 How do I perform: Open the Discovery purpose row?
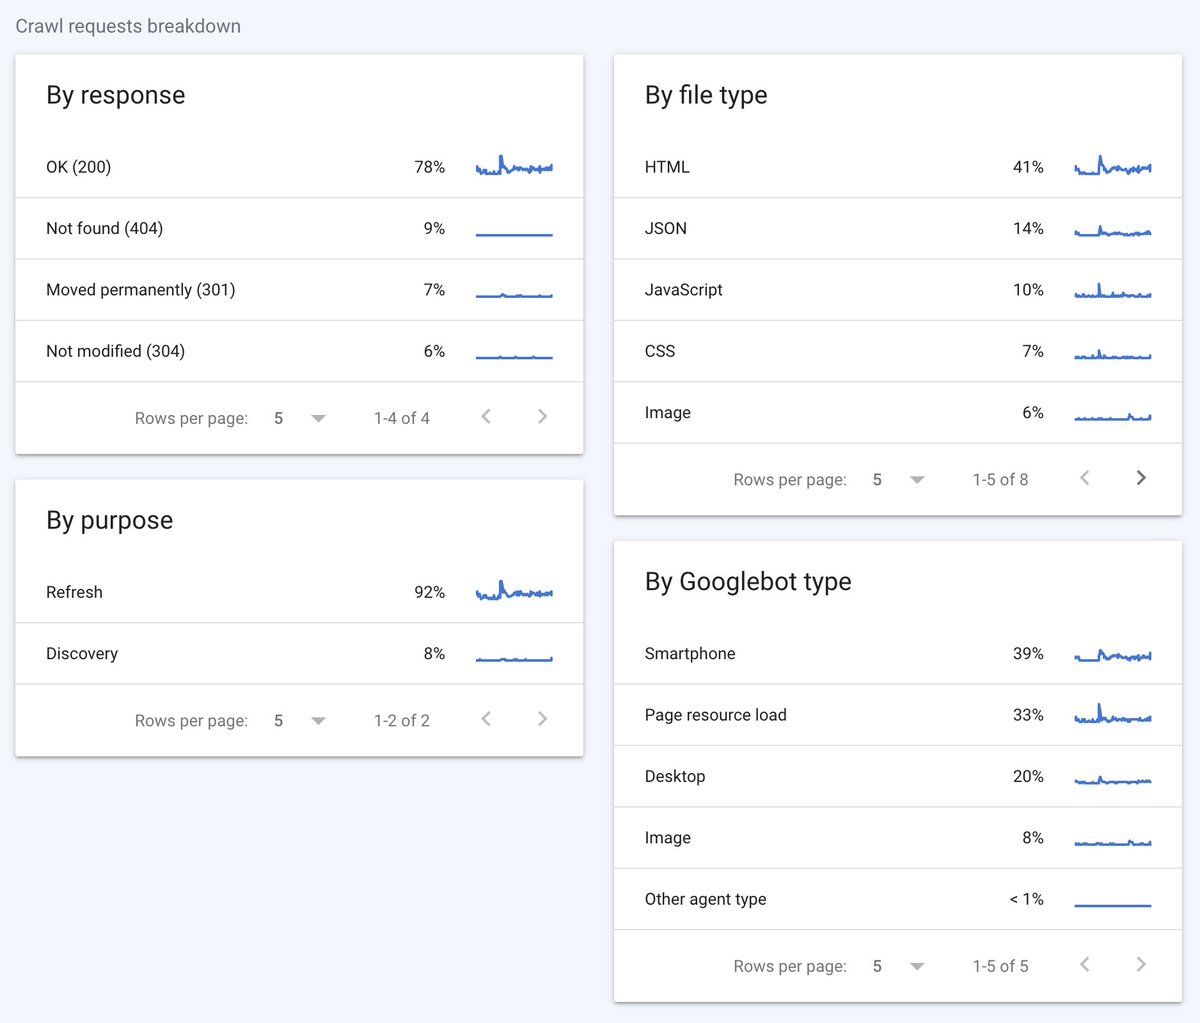click(x=299, y=653)
